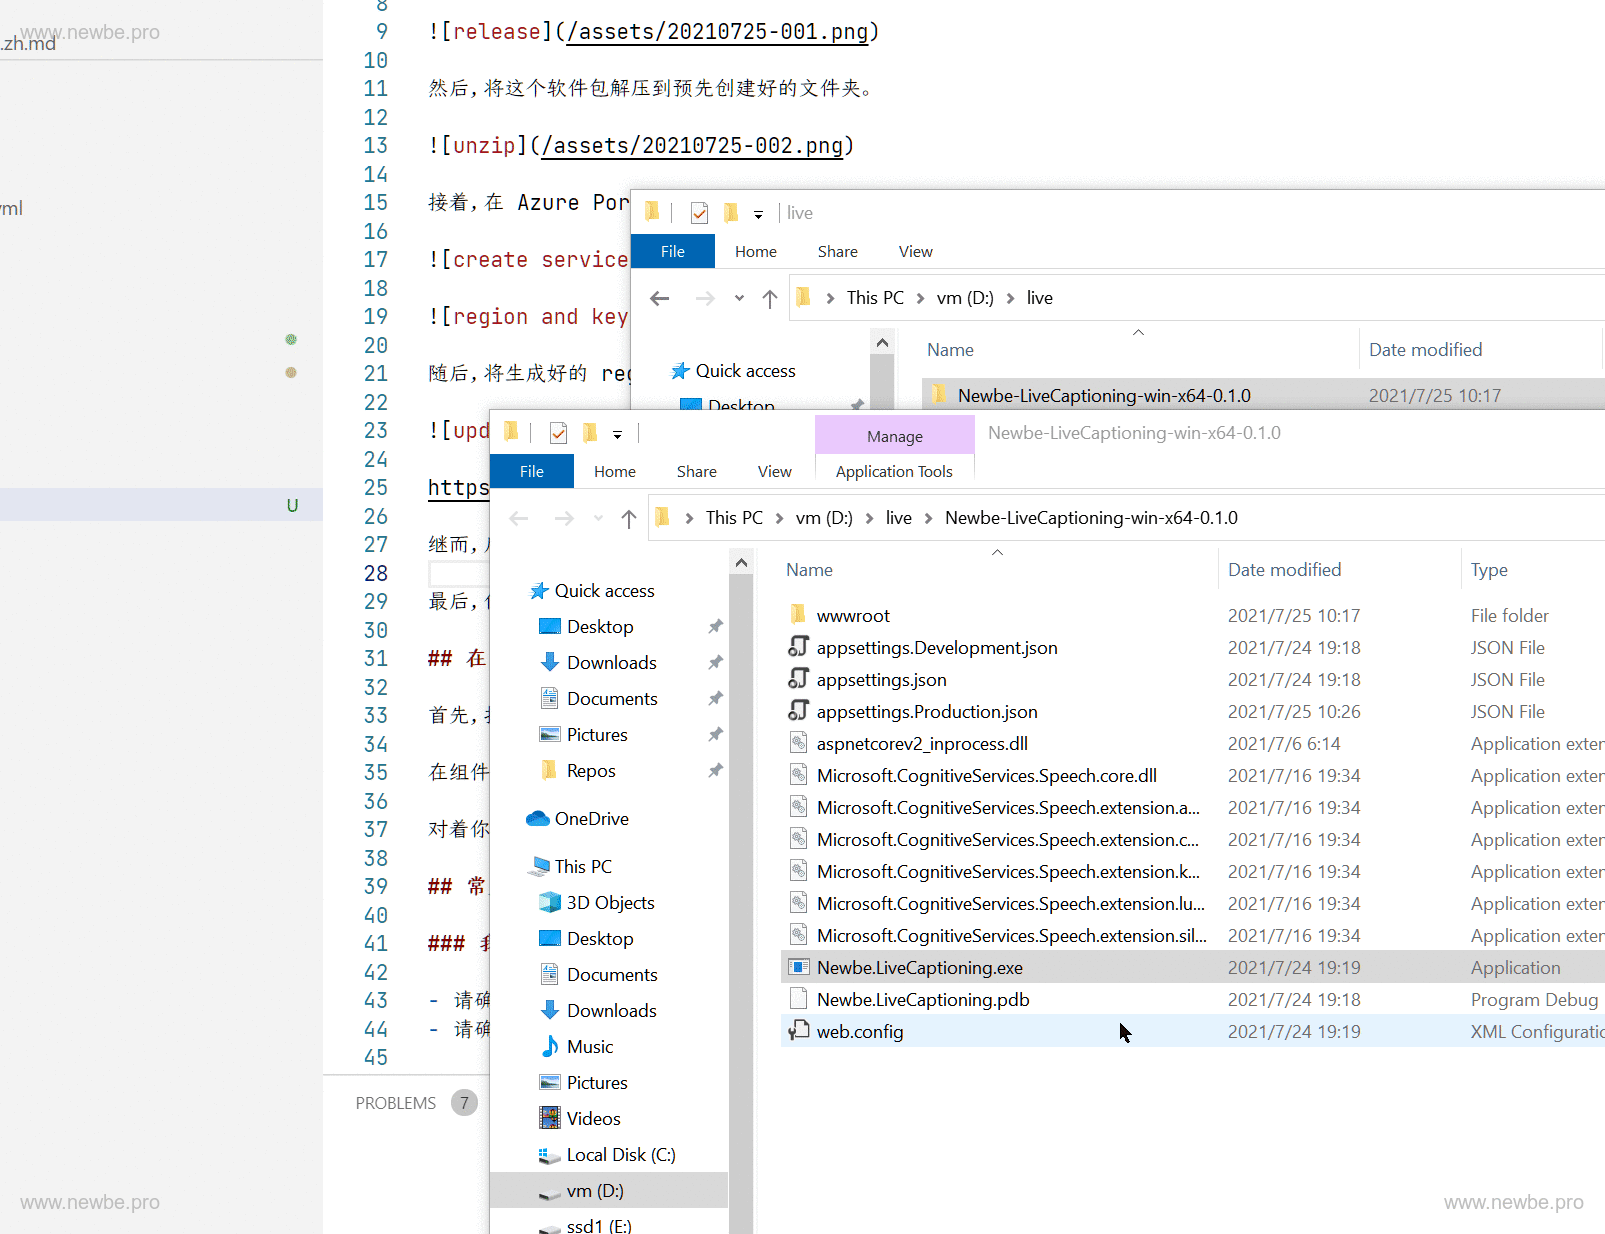
Task: Toggle pin for Repos in Quick access
Action: coord(715,771)
